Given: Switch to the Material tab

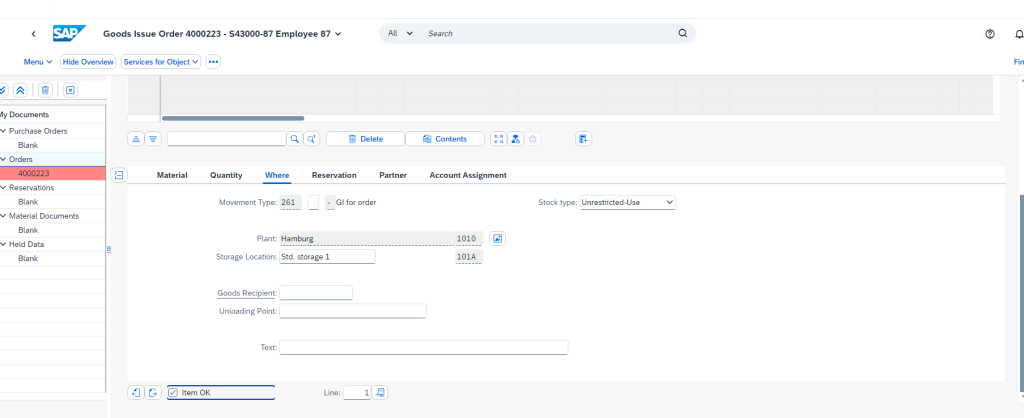Looking at the screenshot, I should 172,175.
